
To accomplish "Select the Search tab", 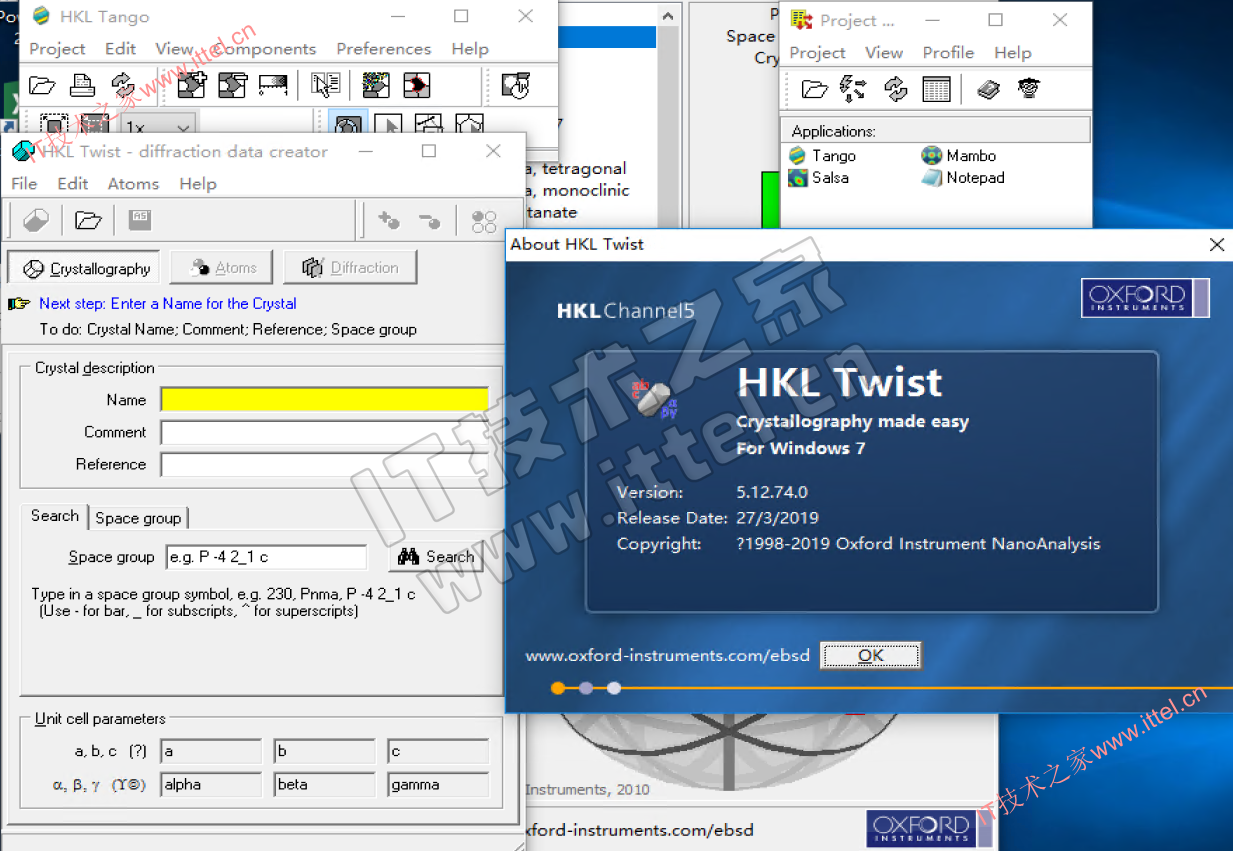I will pyautogui.click(x=54, y=516).
